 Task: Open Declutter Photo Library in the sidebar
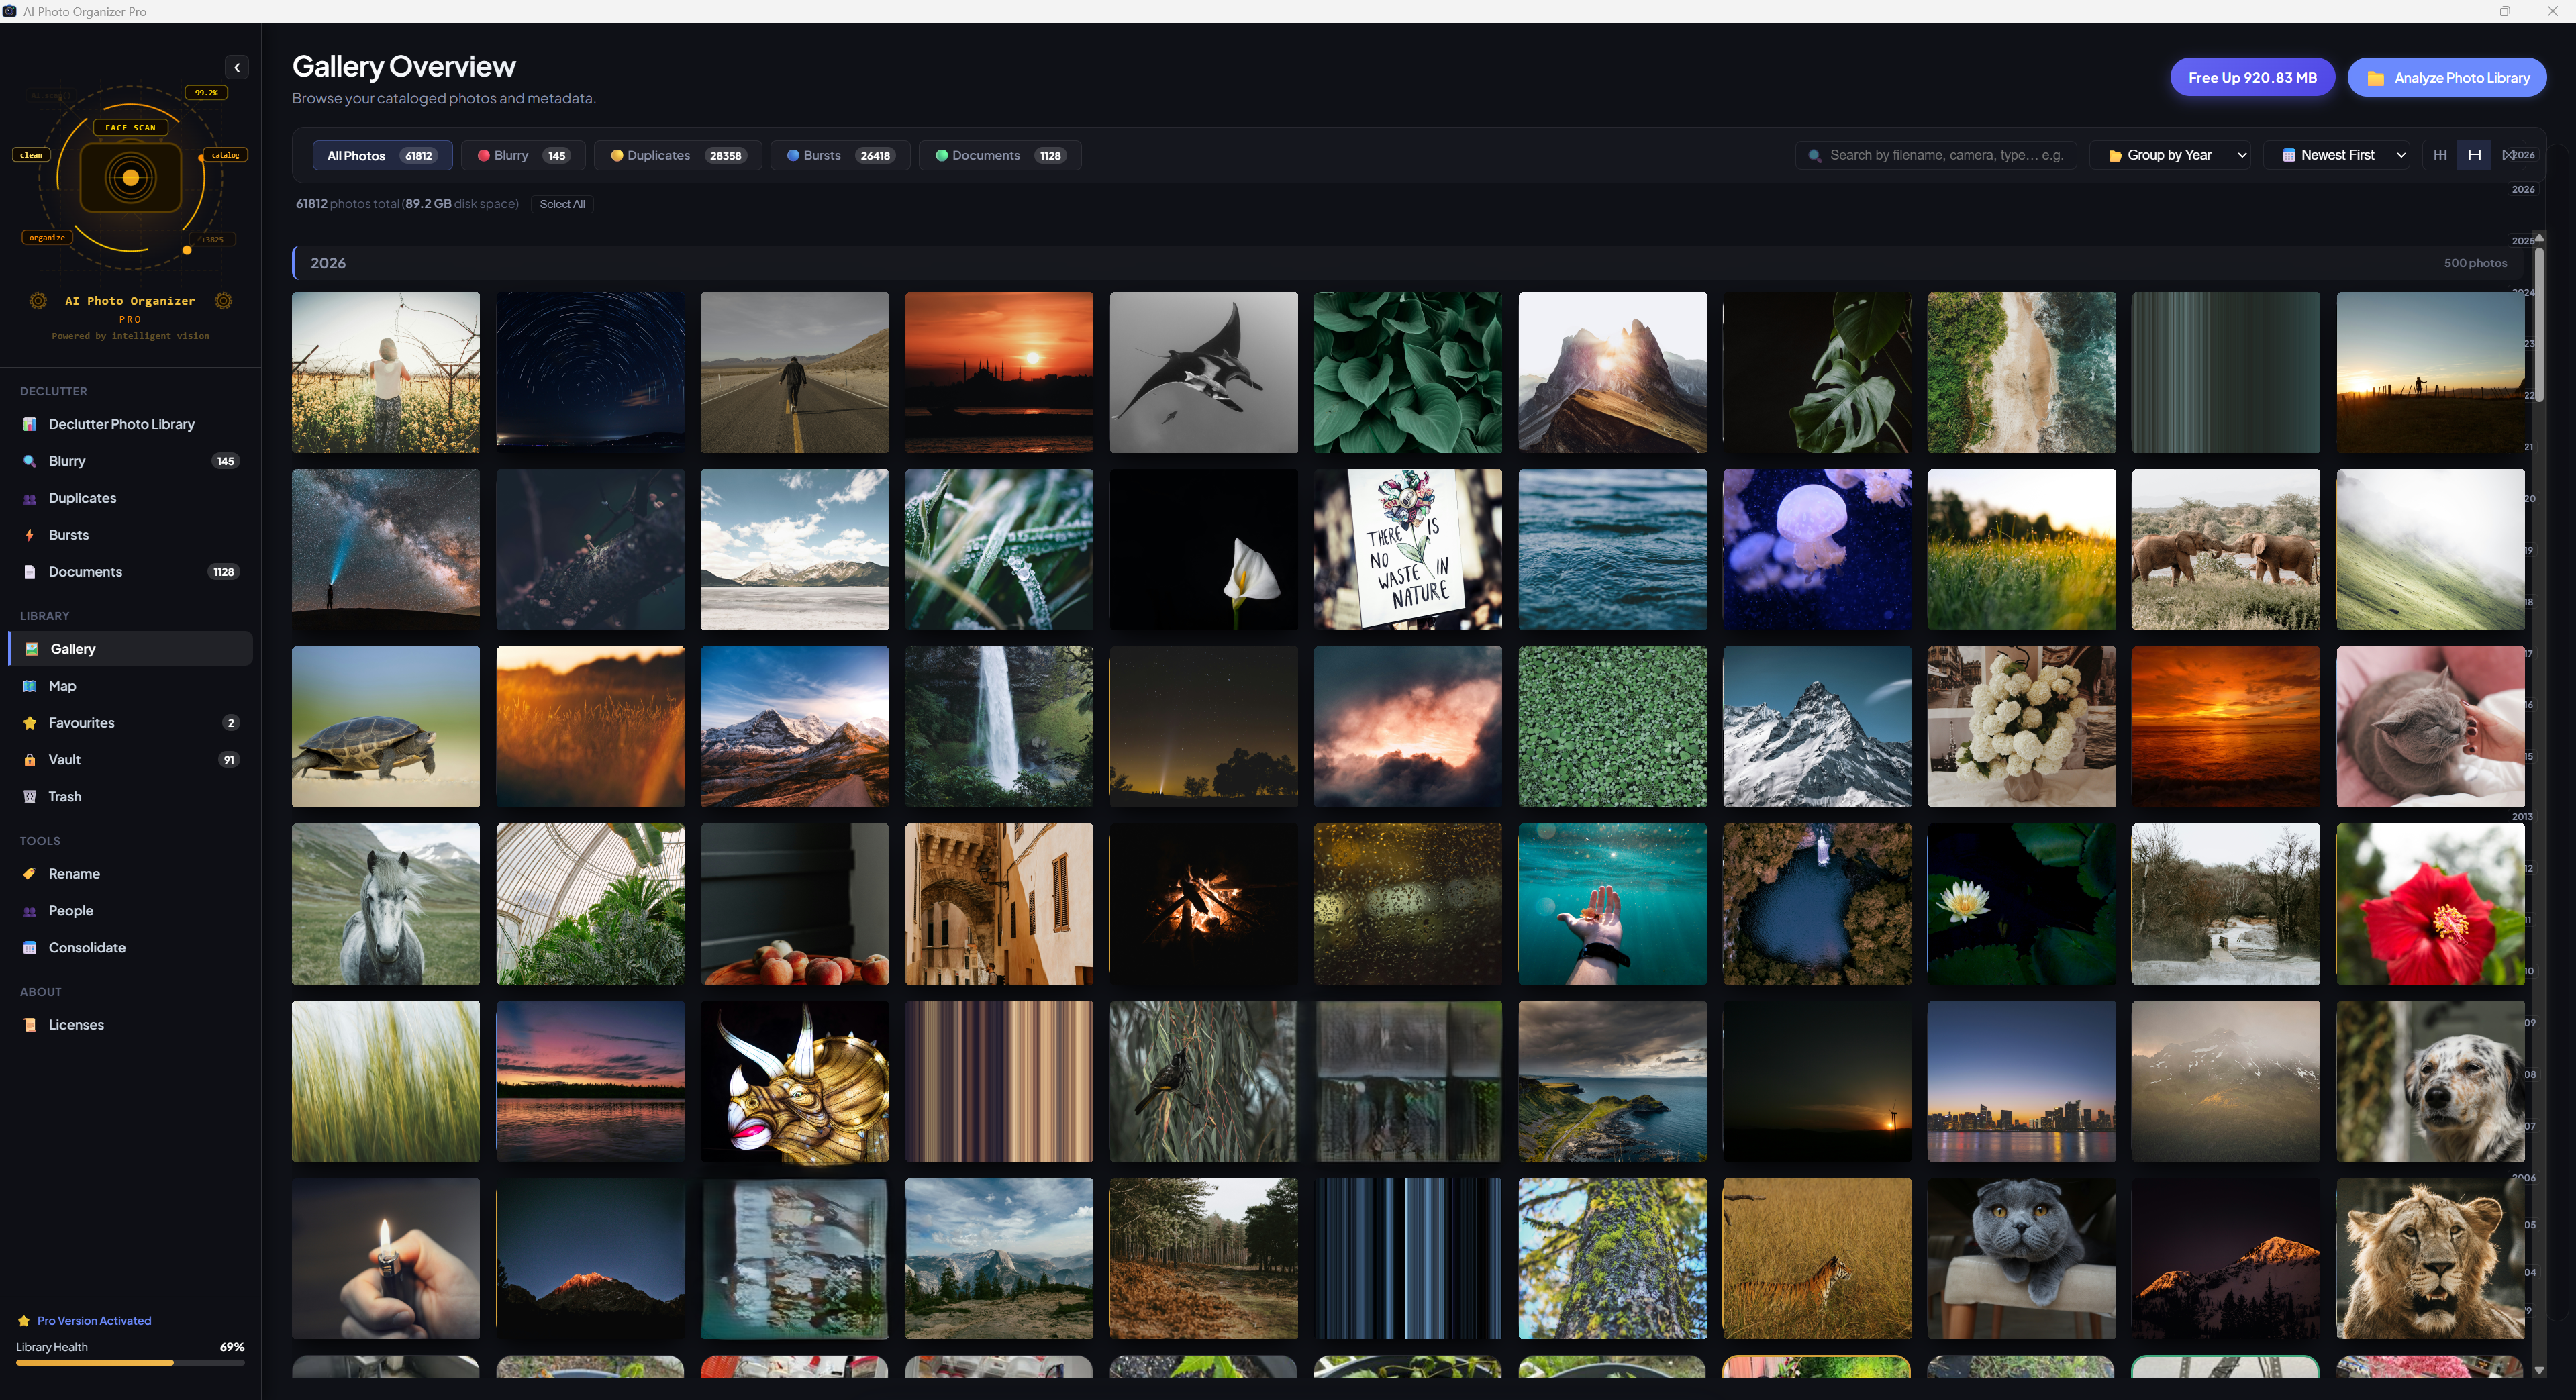pyautogui.click(x=130, y=424)
